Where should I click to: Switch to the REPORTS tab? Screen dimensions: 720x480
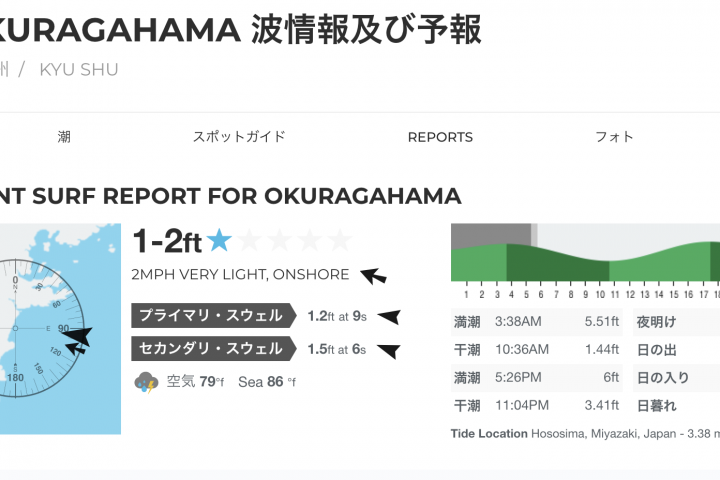440,137
